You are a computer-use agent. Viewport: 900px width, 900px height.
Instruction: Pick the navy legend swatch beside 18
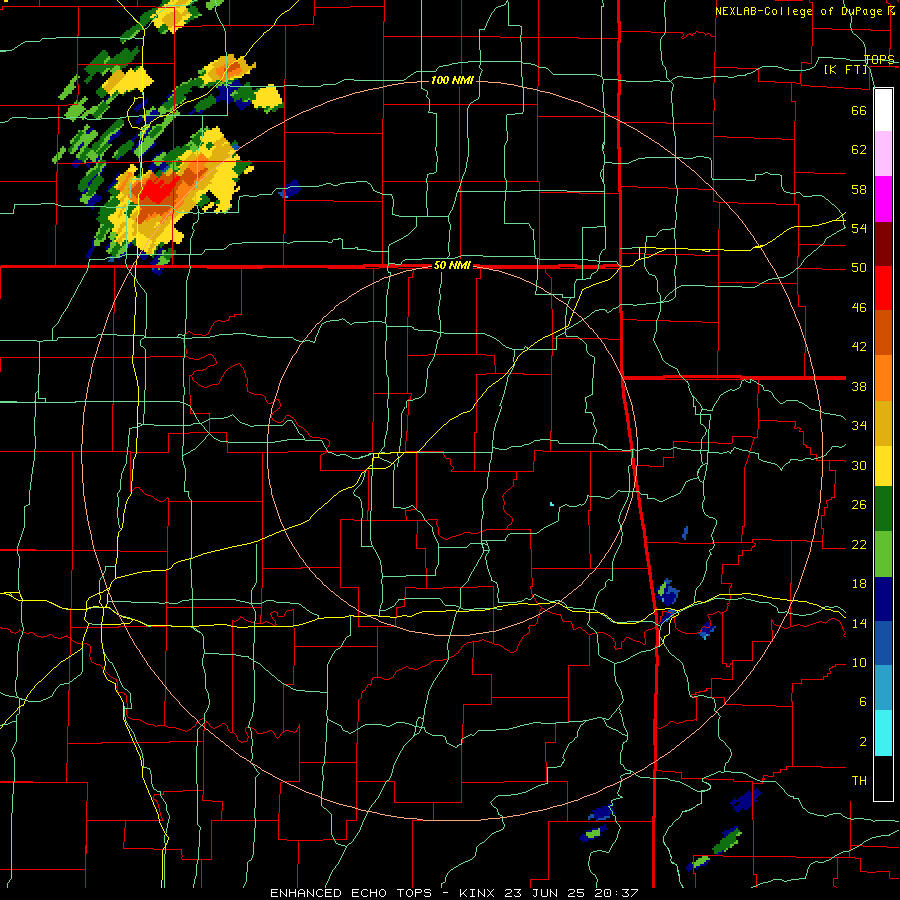point(883,599)
